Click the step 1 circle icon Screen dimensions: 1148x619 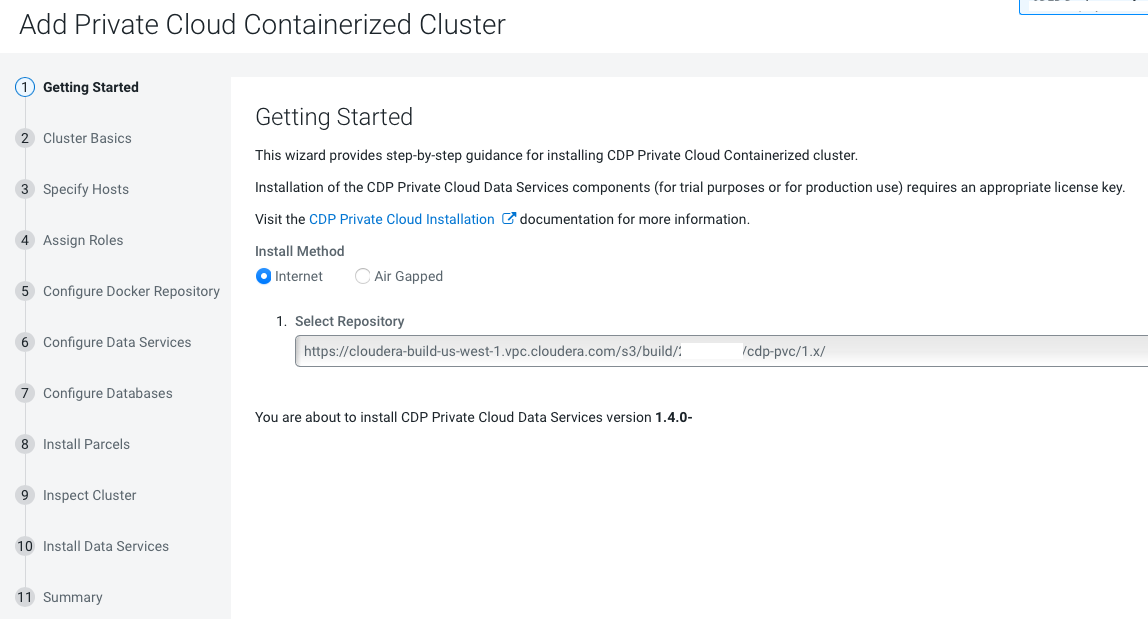pyautogui.click(x=25, y=87)
